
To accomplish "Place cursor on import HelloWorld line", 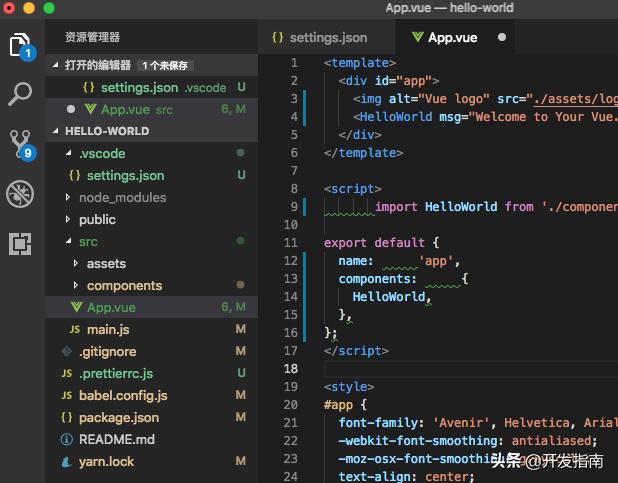I will 471,207.
